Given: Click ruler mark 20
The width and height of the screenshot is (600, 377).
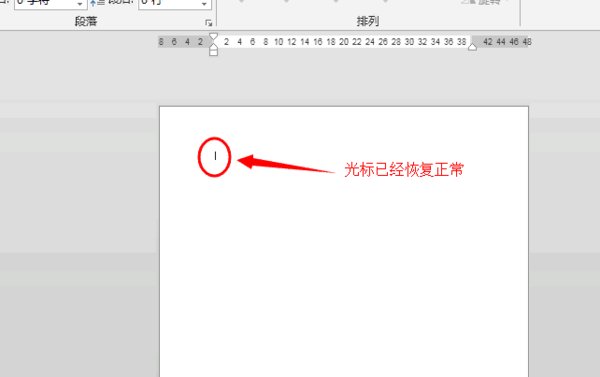Looking at the screenshot, I should tap(344, 42).
